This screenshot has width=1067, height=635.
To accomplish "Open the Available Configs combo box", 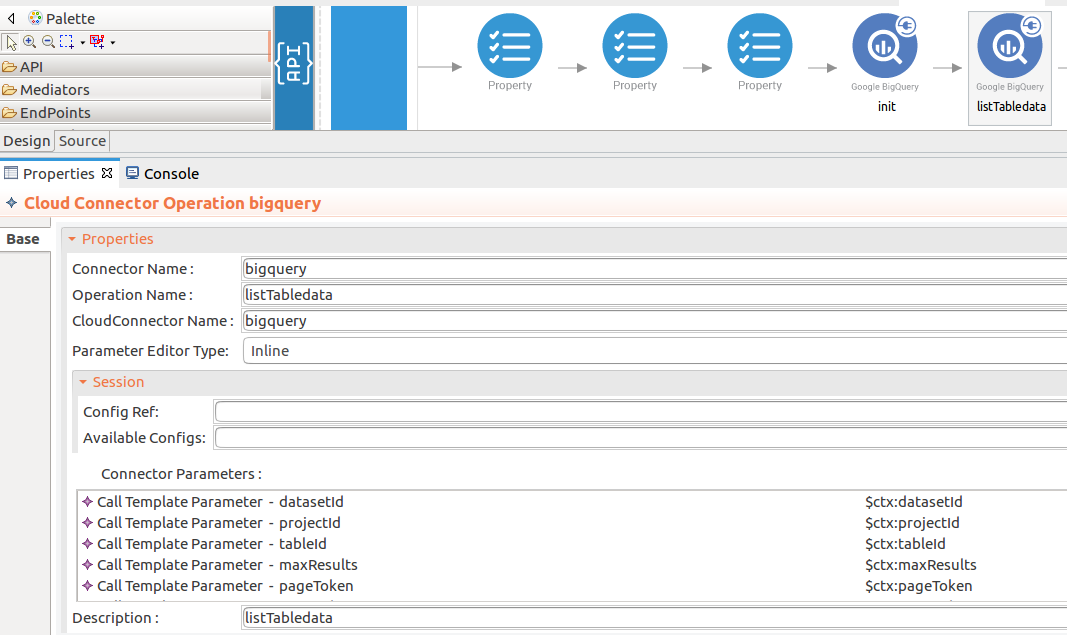I will click(641, 438).
